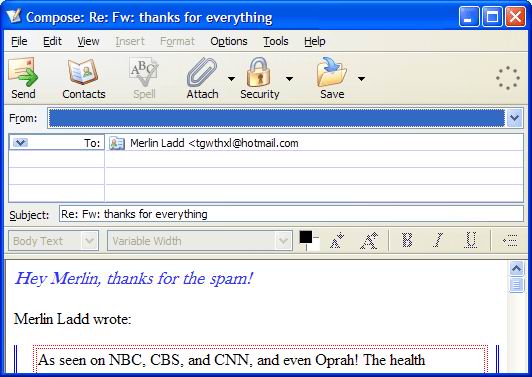Open the Options menu
The width and height of the screenshot is (532, 377).
(229, 41)
